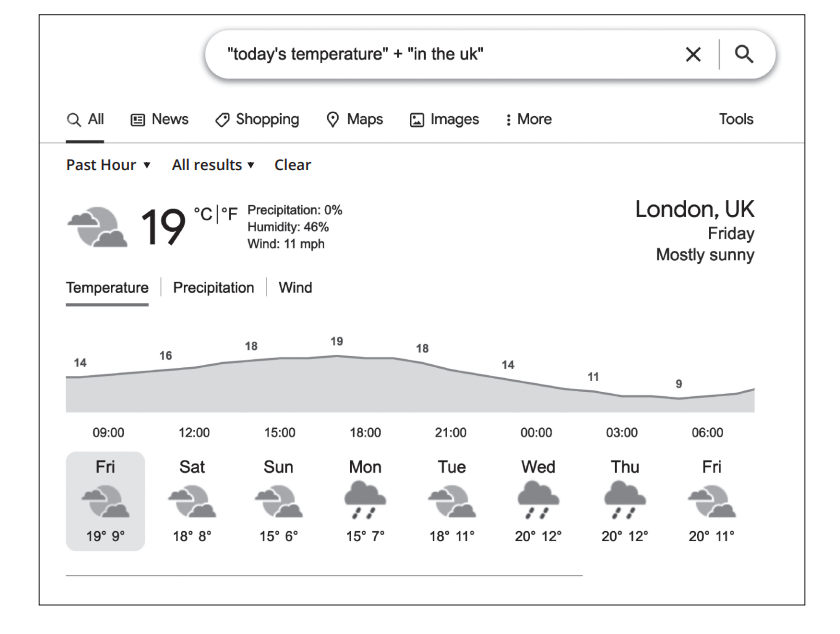Open the More search categories menu
The height and width of the screenshot is (634, 840).
click(528, 119)
